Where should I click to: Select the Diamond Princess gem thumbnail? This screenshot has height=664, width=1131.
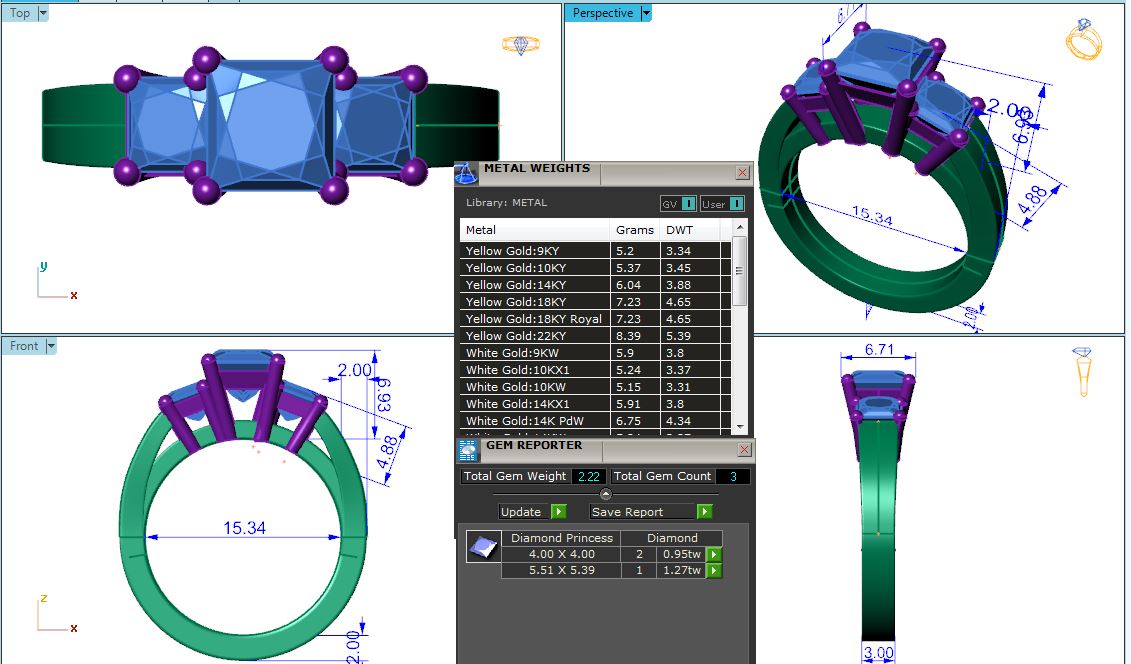pyautogui.click(x=482, y=547)
